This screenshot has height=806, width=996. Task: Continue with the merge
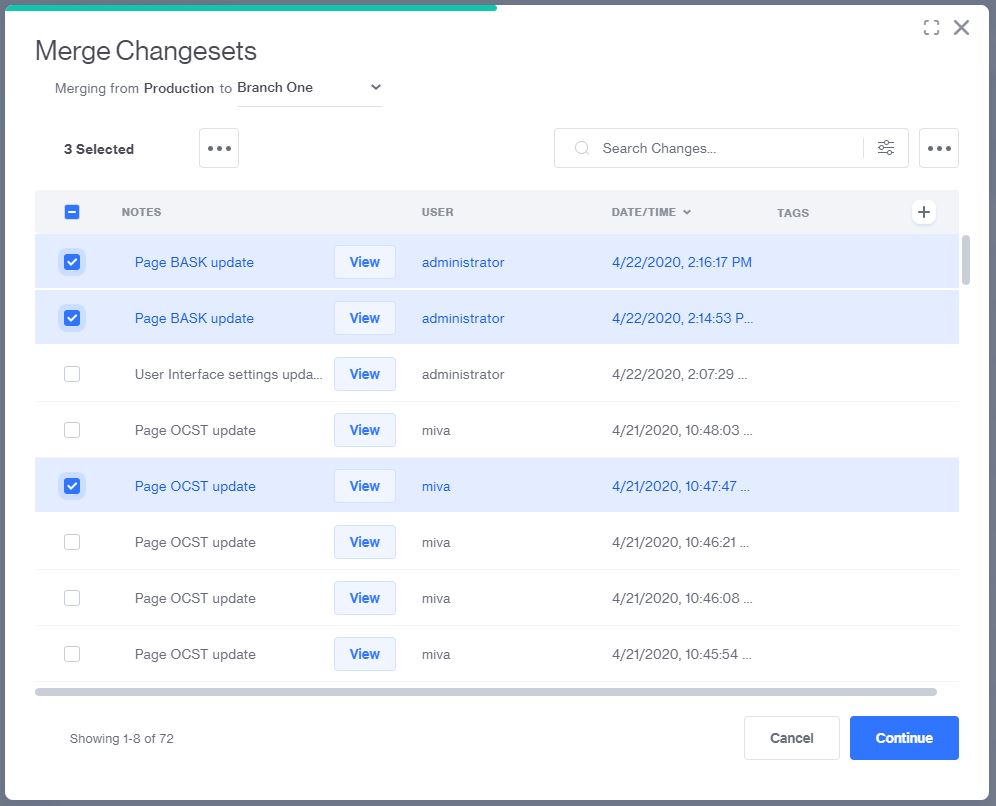pyautogui.click(x=904, y=737)
